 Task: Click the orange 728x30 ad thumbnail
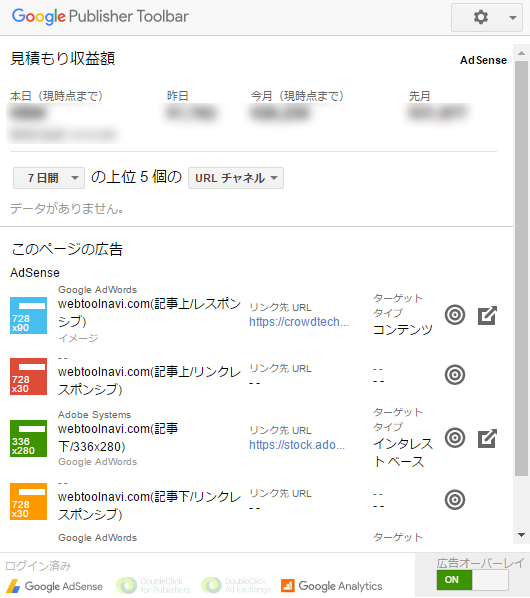(29, 502)
